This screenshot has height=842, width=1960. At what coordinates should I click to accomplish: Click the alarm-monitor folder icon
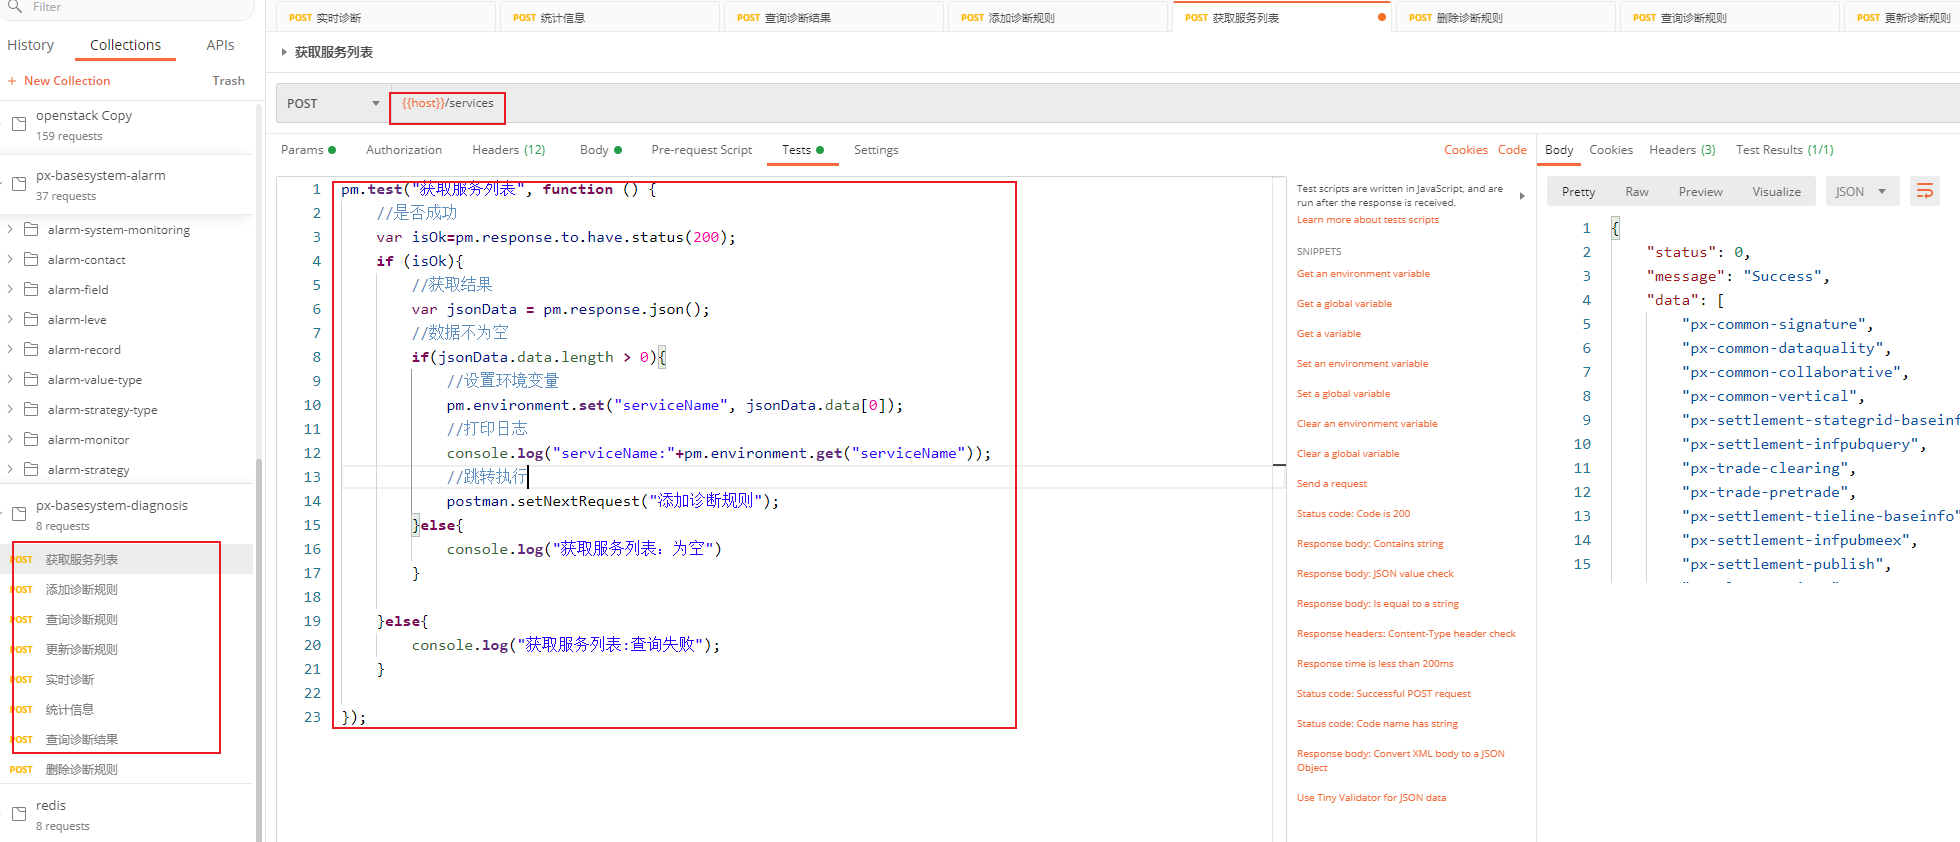click(x=31, y=439)
